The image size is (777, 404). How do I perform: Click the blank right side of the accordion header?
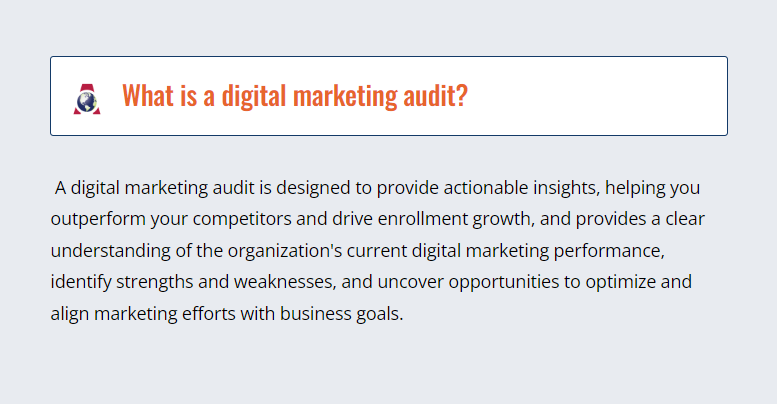tap(595, 96)
